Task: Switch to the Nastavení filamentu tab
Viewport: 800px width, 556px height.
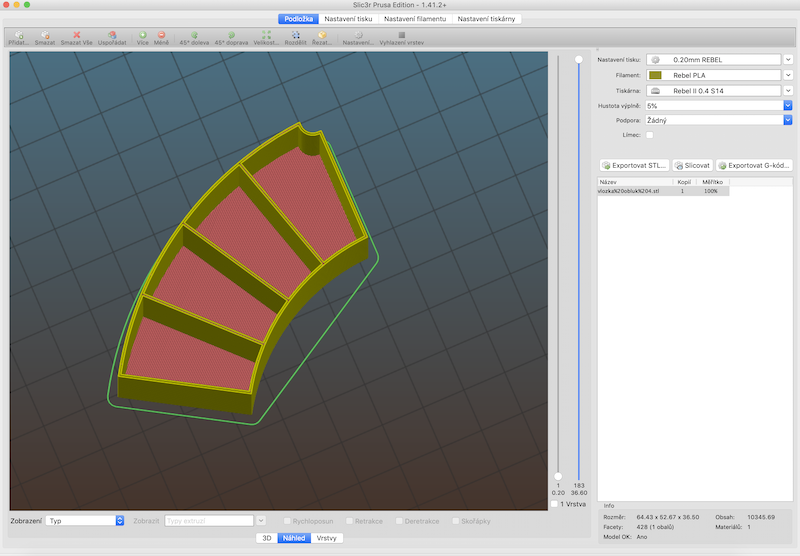Action: point(414,18)
